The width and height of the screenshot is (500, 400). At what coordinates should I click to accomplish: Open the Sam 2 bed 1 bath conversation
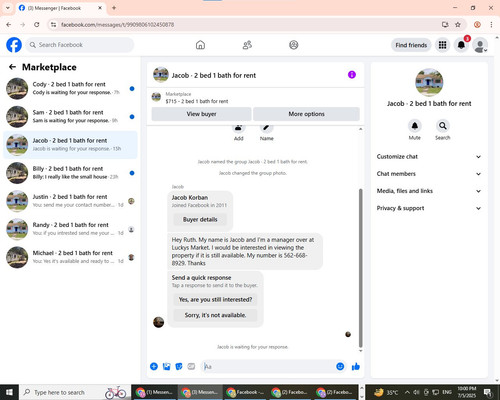(x=70, y=117)
